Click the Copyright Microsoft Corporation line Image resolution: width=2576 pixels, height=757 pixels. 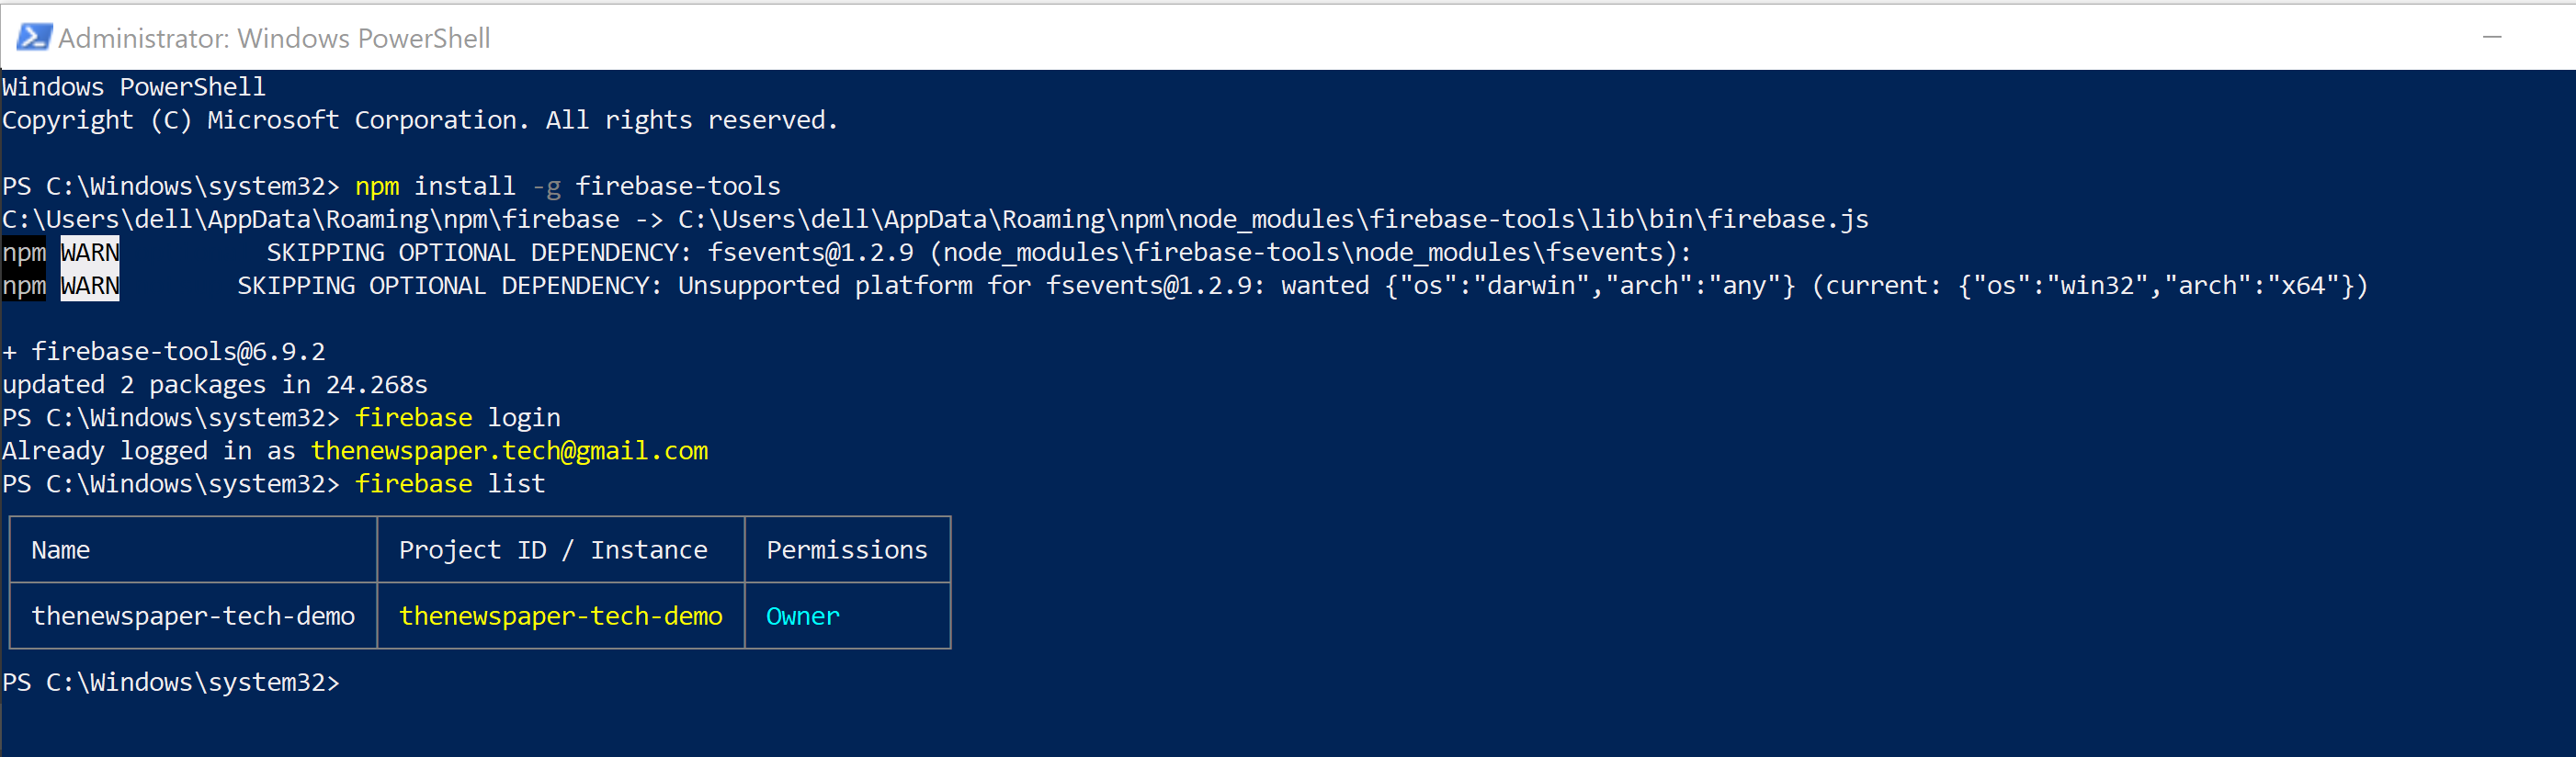pyautogui.click(x=420, y=120)
